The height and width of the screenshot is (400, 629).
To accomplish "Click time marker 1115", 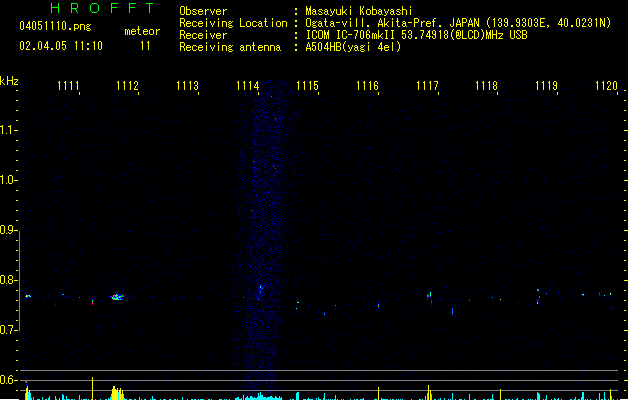I will 307,86.
